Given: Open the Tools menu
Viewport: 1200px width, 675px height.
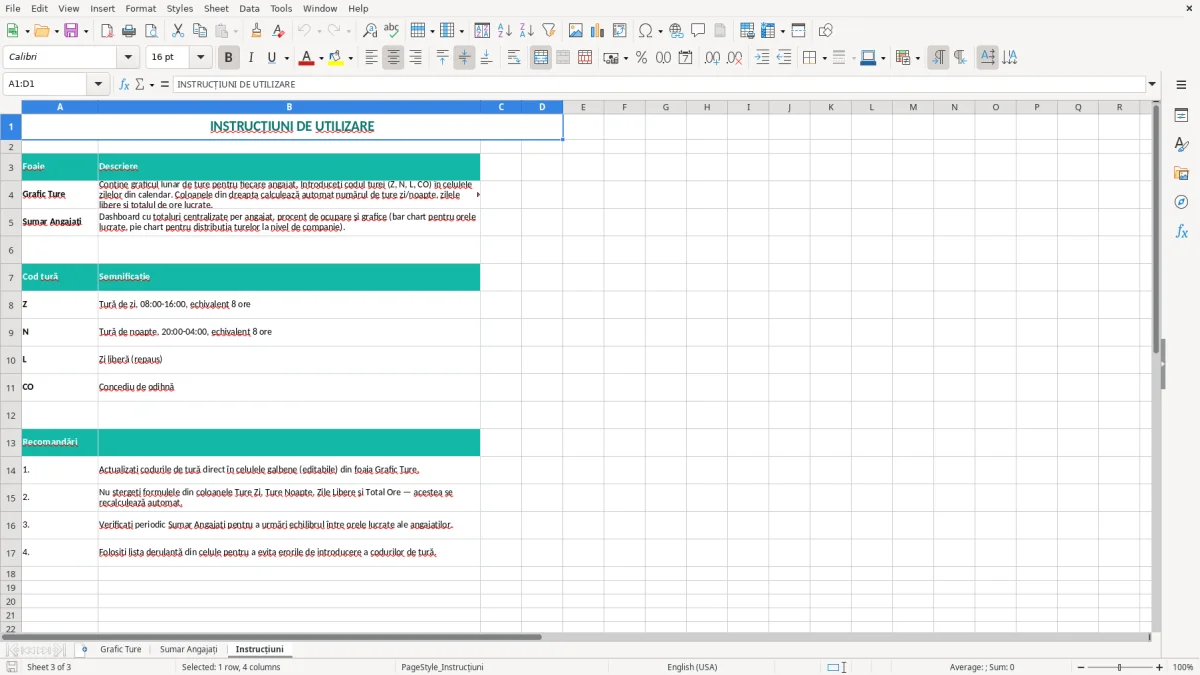Looking at the screenshot, I should click(x=281, y=8).
